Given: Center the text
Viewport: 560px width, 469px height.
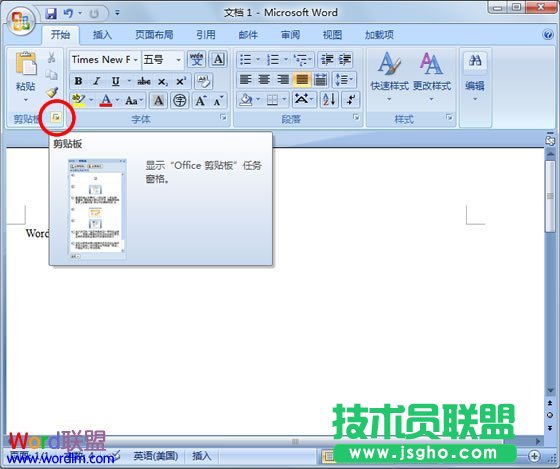Looking at the screenshot, I should [264, 80].
